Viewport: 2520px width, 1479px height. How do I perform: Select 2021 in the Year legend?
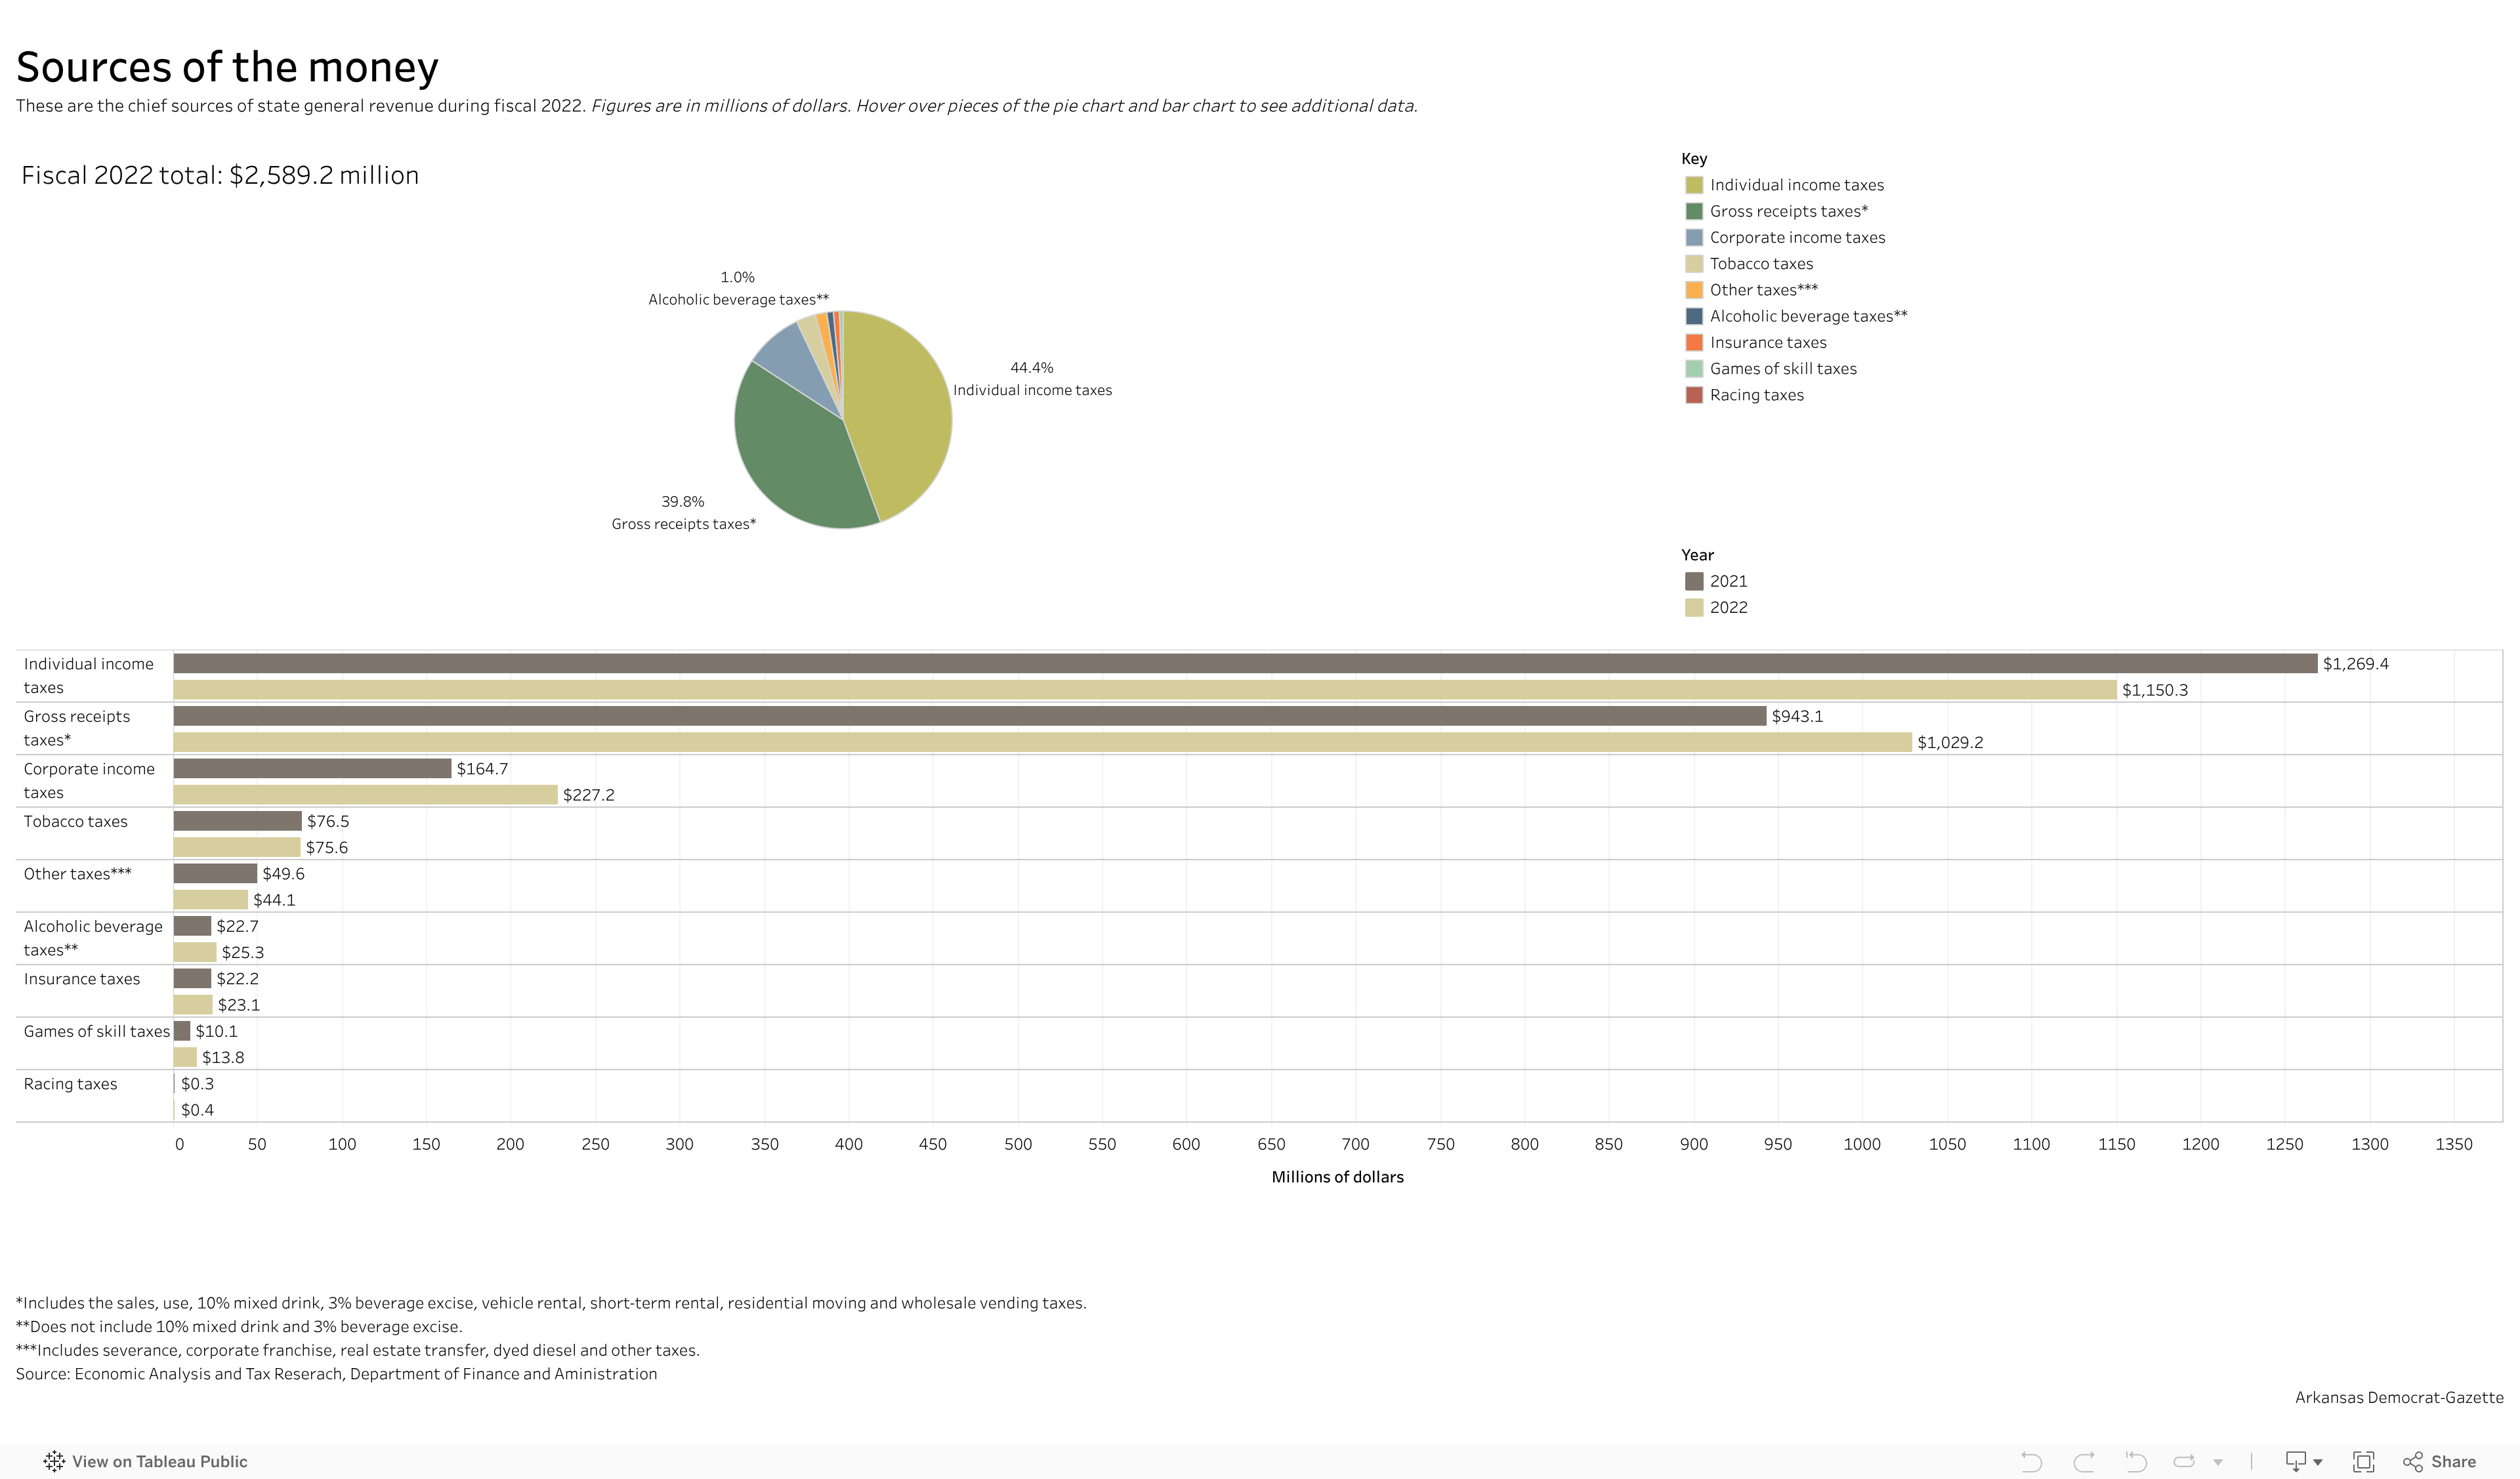click(x=1727, y=581)
